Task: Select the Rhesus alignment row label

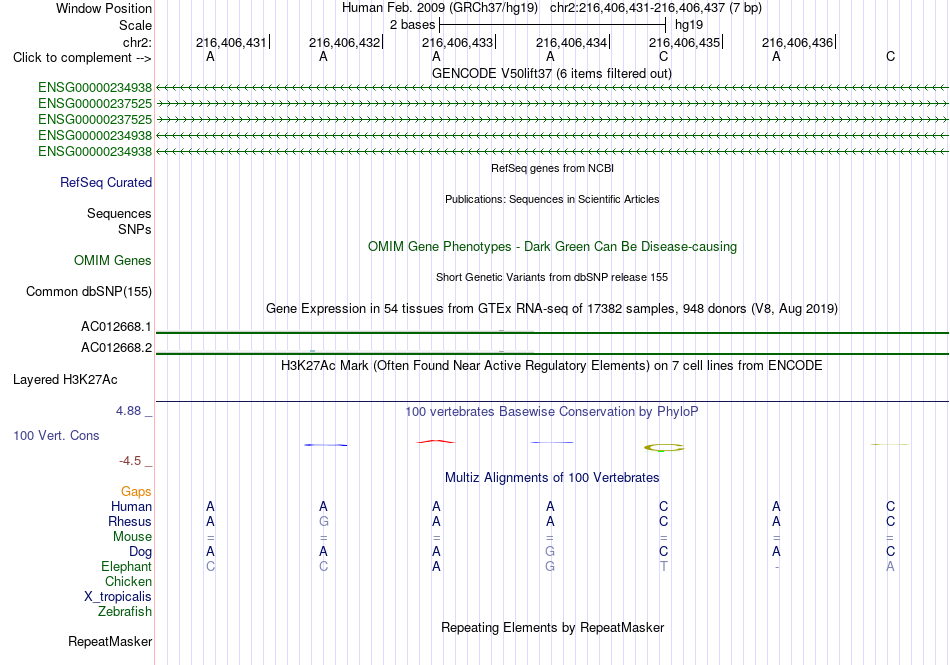Action: 130,521
